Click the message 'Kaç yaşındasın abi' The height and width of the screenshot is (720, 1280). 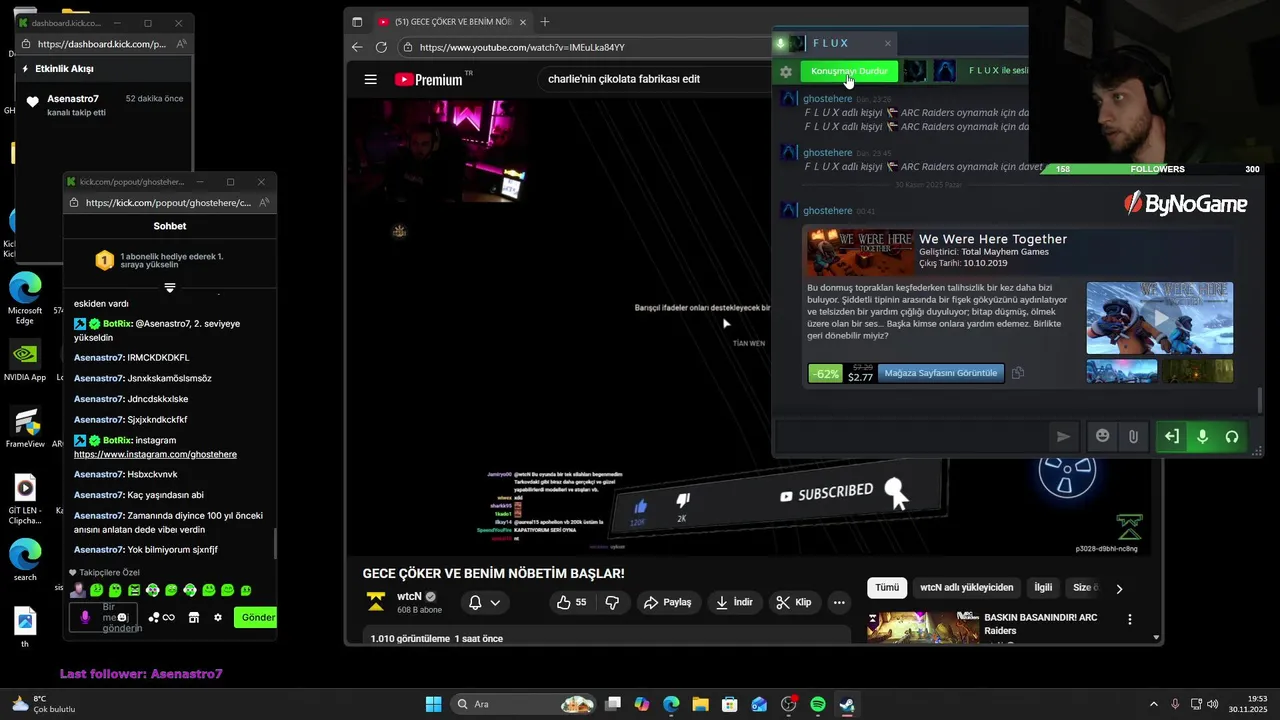point(166,495)
